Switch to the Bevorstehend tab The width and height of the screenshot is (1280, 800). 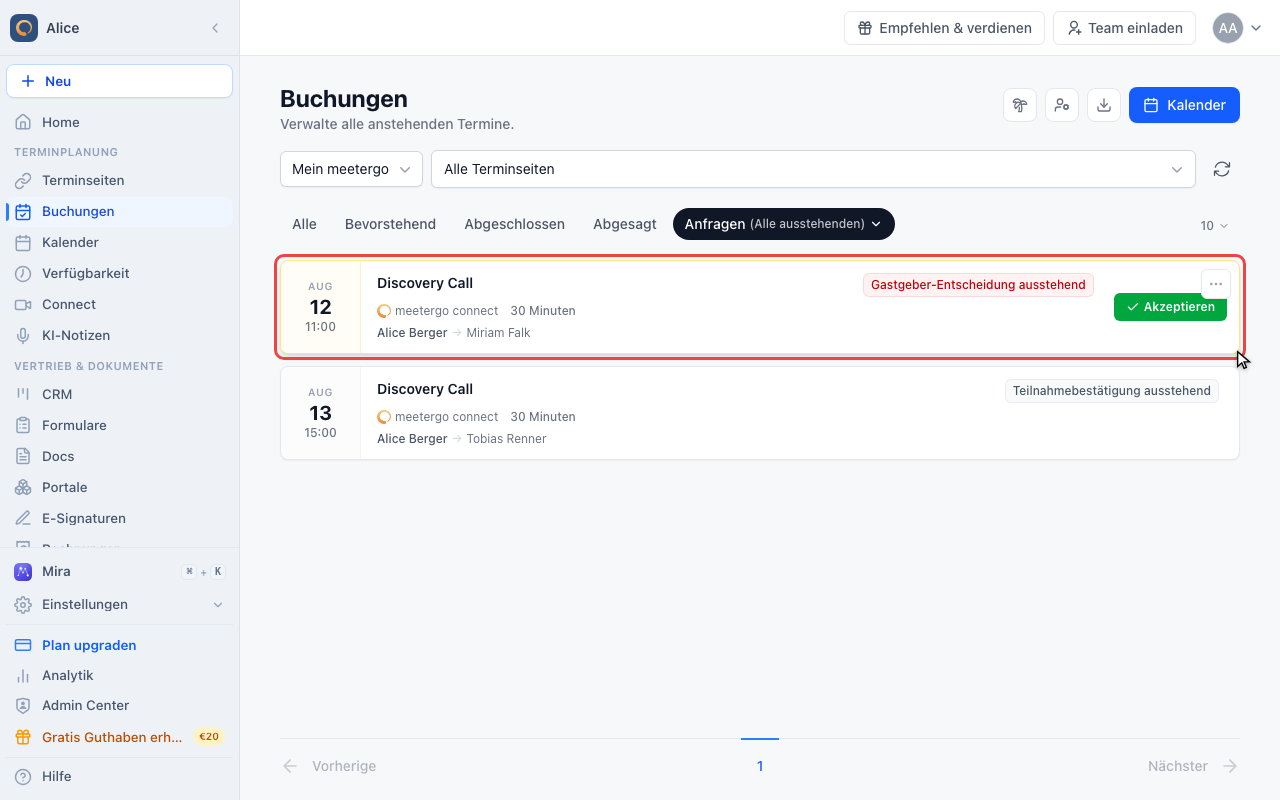[x=390, y=224]
